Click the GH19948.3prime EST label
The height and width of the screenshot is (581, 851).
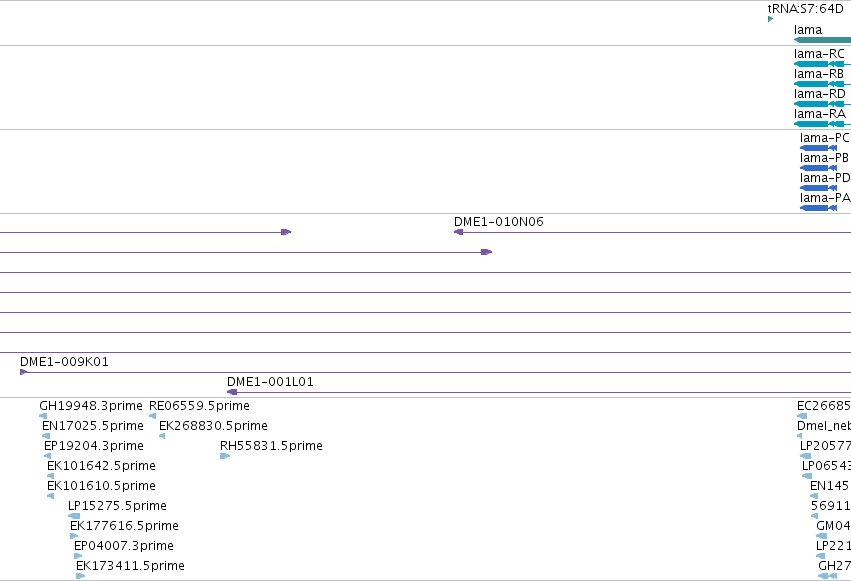(91, 406)
